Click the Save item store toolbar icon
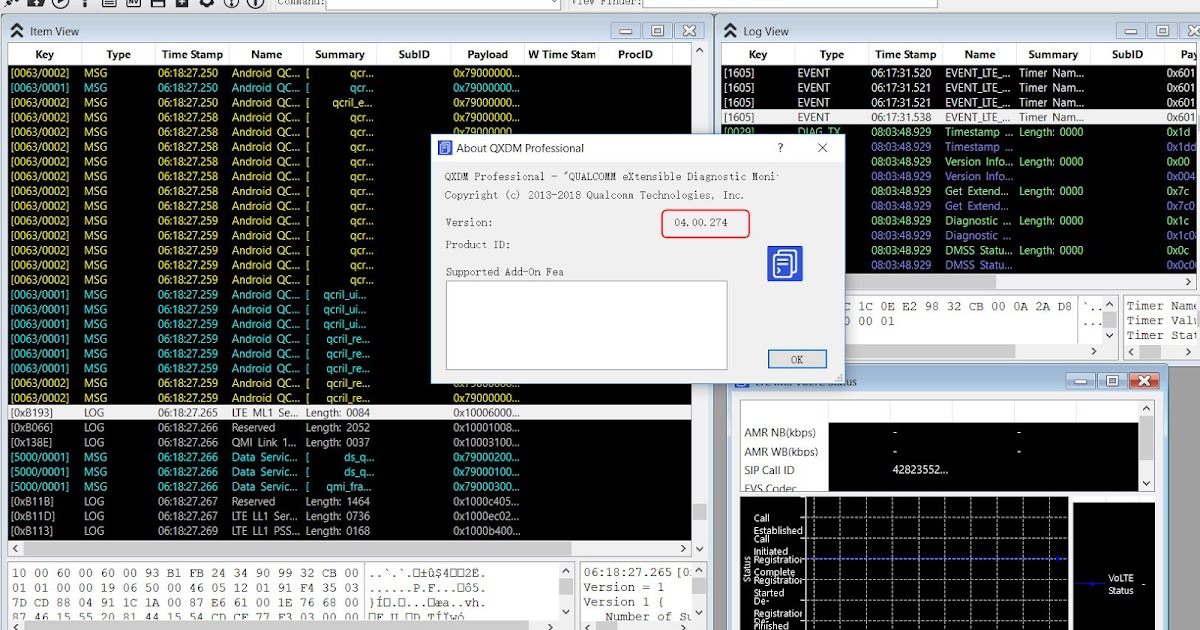 156,4
